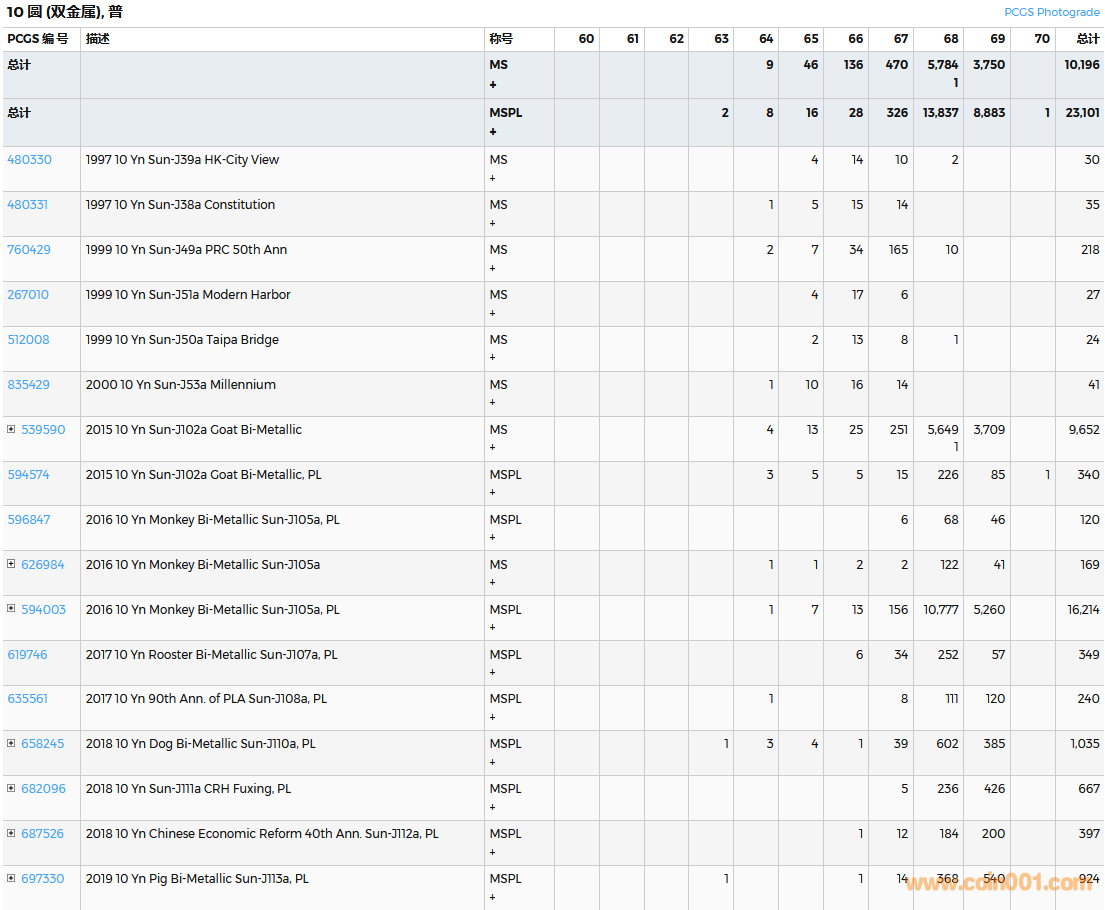Open PCGS number 480330 link

pyautogui.click(x=29, y=160)
